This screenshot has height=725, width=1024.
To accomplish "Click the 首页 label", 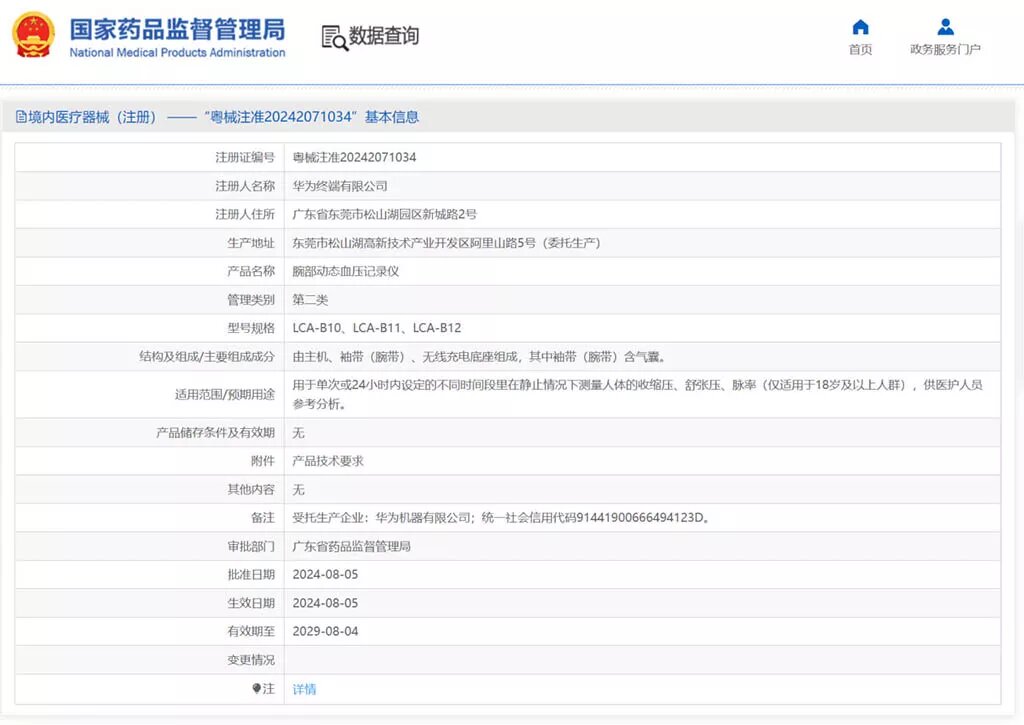I will pyautogui.click(x=860, y=49).
